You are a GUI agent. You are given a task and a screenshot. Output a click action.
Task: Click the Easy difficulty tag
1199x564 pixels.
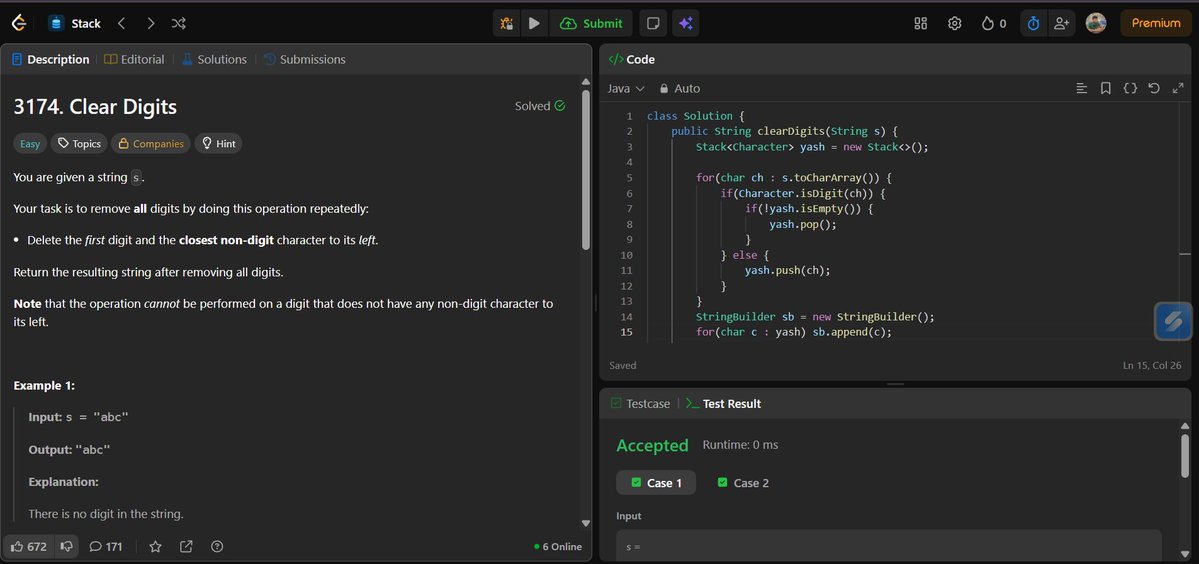[30, 144]
